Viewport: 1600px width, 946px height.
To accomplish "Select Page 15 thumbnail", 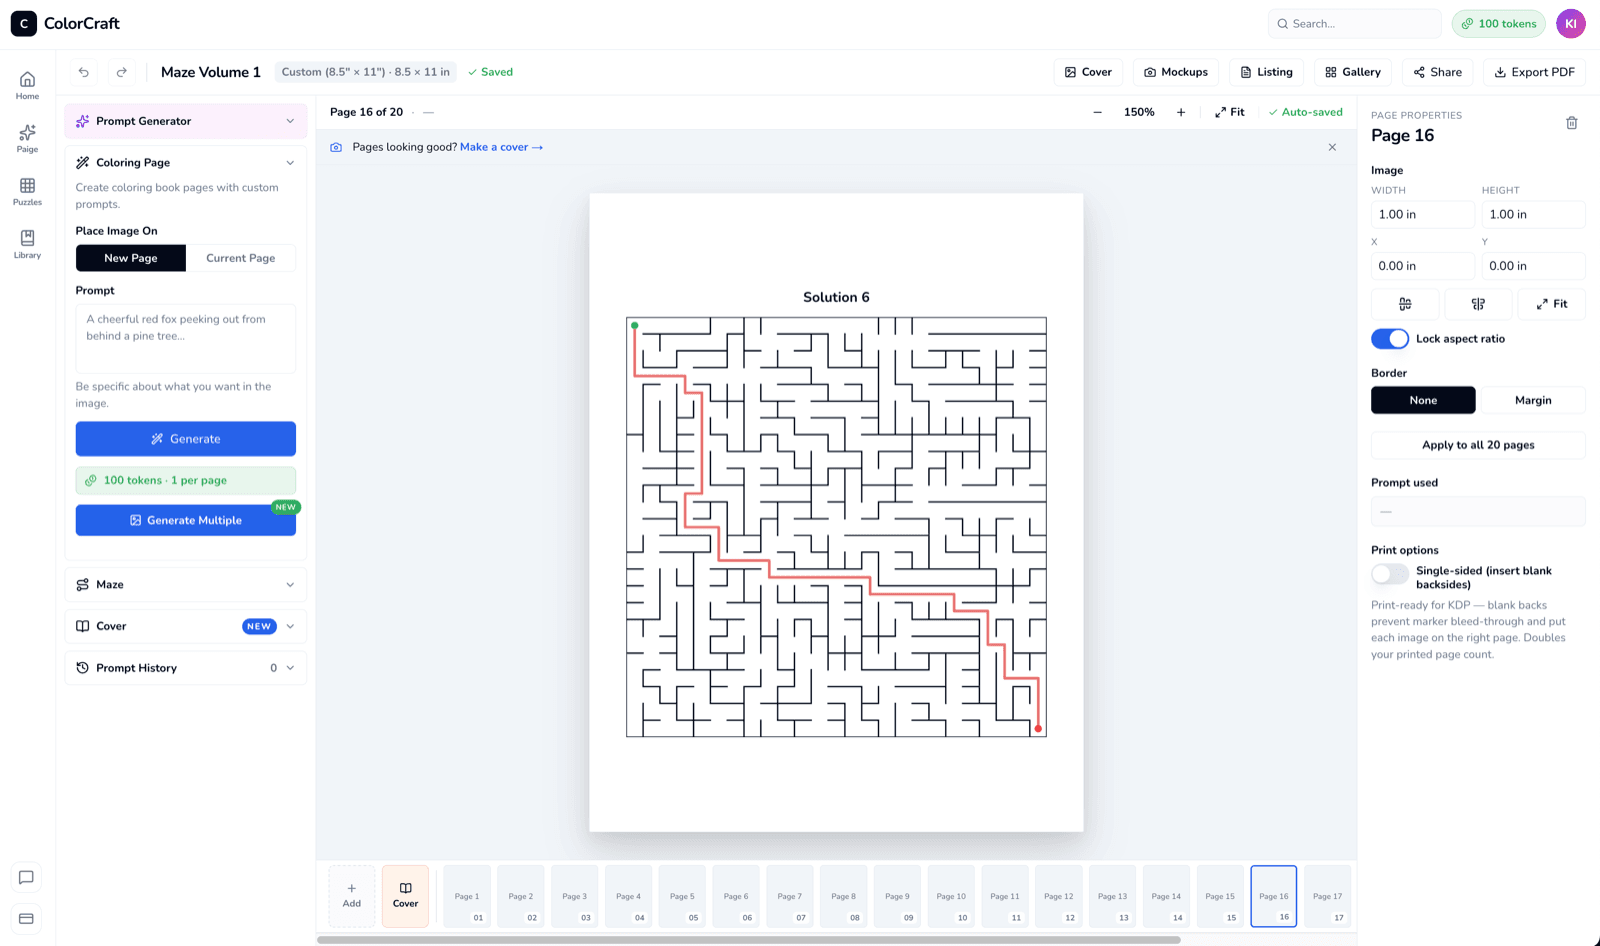I will 1220,896.
